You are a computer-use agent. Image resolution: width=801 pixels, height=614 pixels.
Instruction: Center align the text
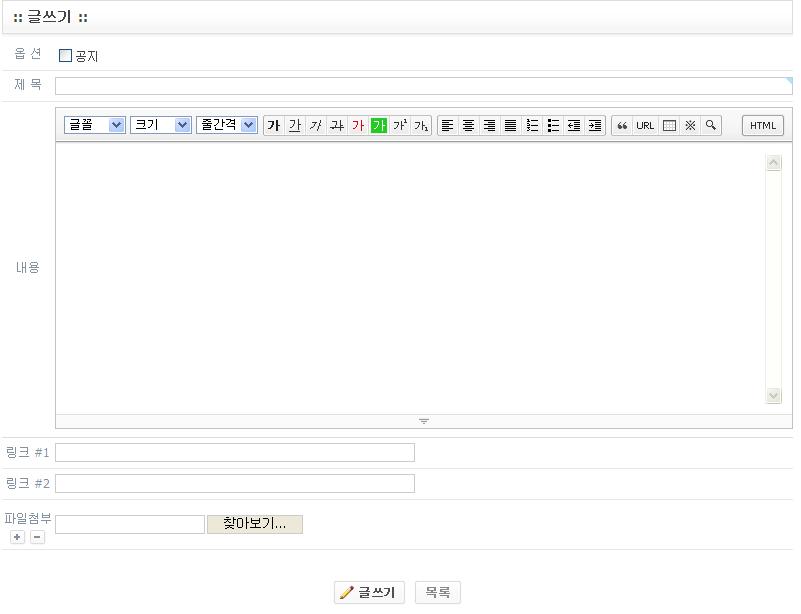click(x=468, y=126)
